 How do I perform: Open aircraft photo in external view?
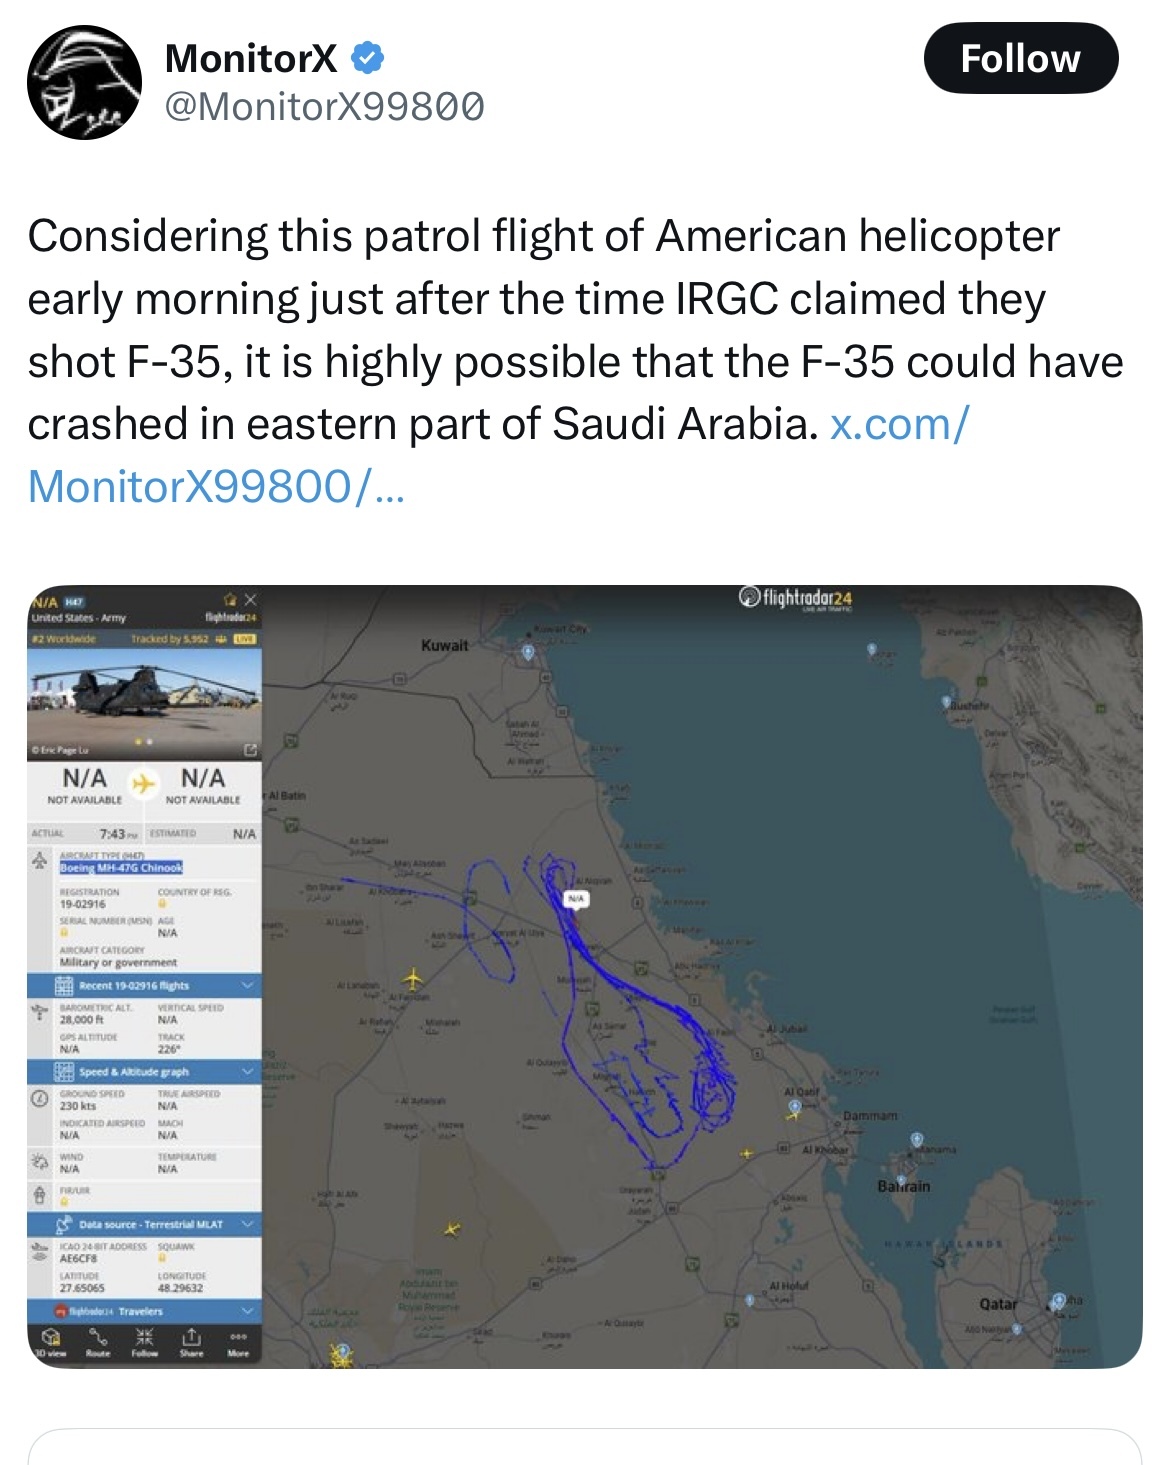click(251, 749)
